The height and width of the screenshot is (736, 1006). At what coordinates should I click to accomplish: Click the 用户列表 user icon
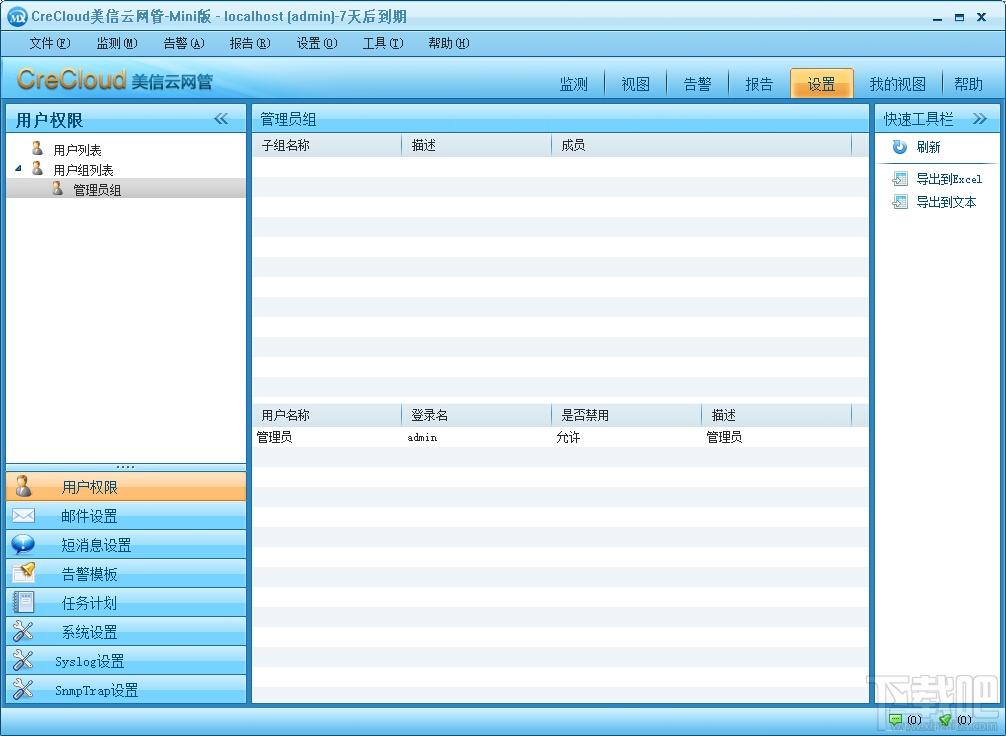click(x=38, y=148)
